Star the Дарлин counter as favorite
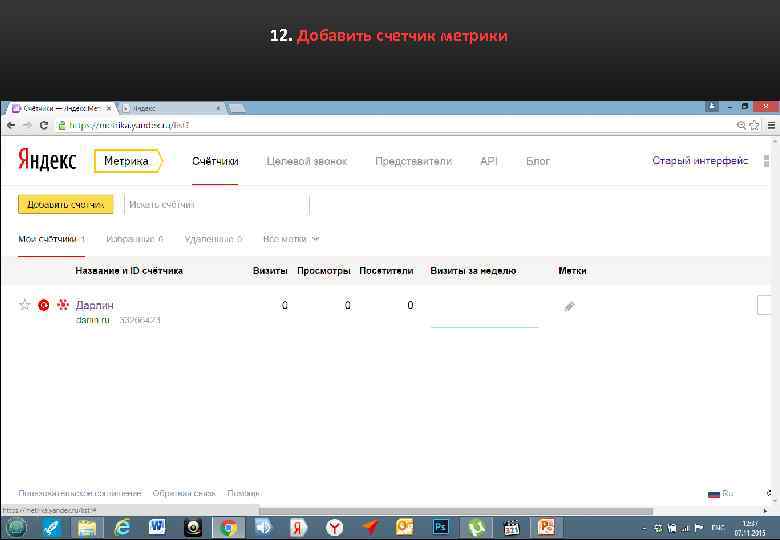This screenshot has height=540, width=780. tap(24, 305)
